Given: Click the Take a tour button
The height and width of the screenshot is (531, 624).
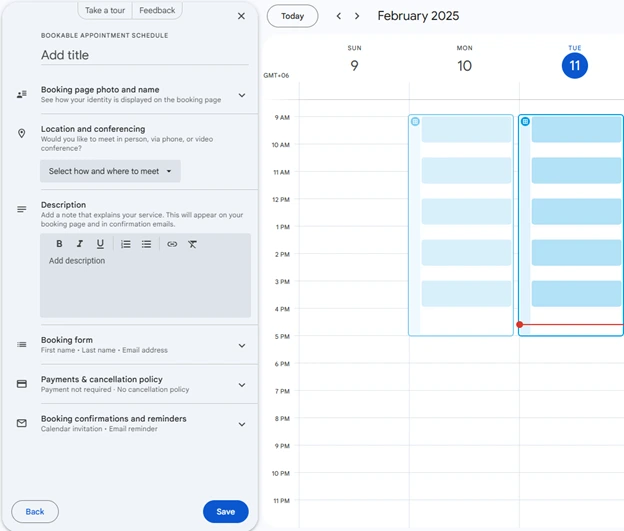Looking at the screenshot, I should (105, 10).
